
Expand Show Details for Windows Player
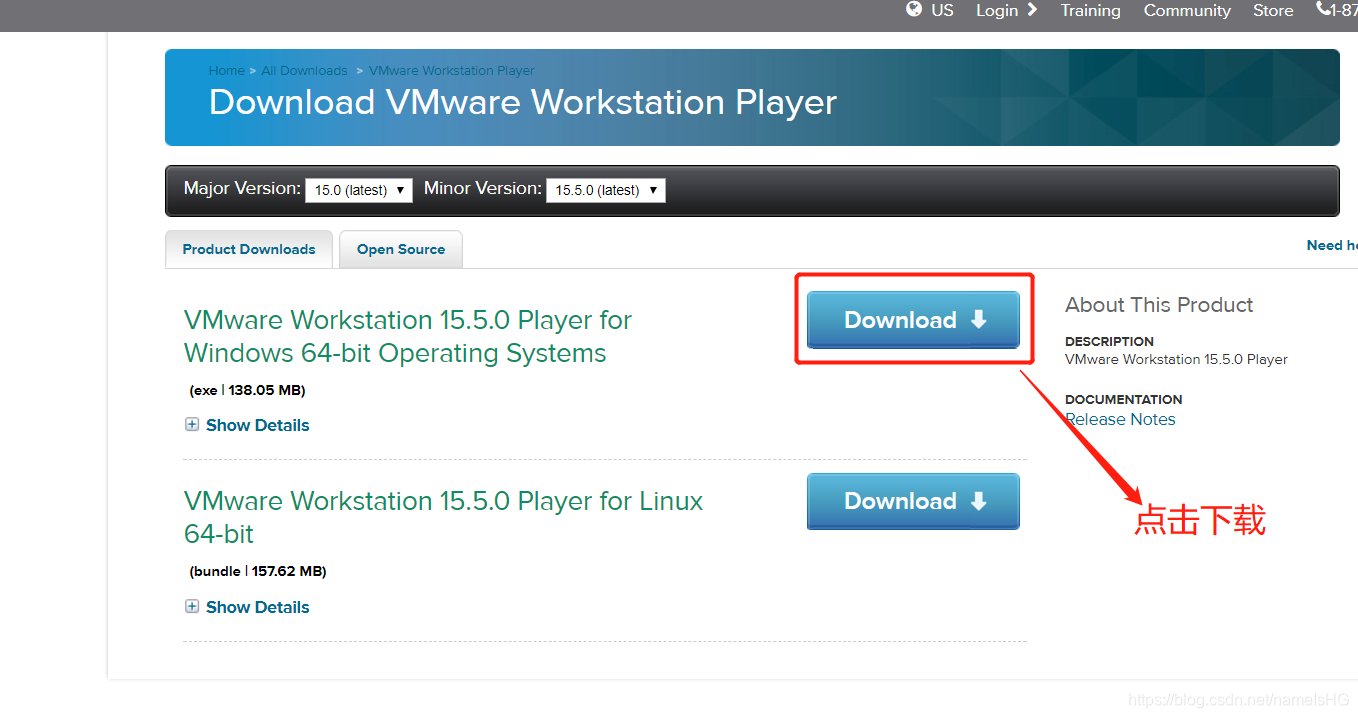point(257,425)
